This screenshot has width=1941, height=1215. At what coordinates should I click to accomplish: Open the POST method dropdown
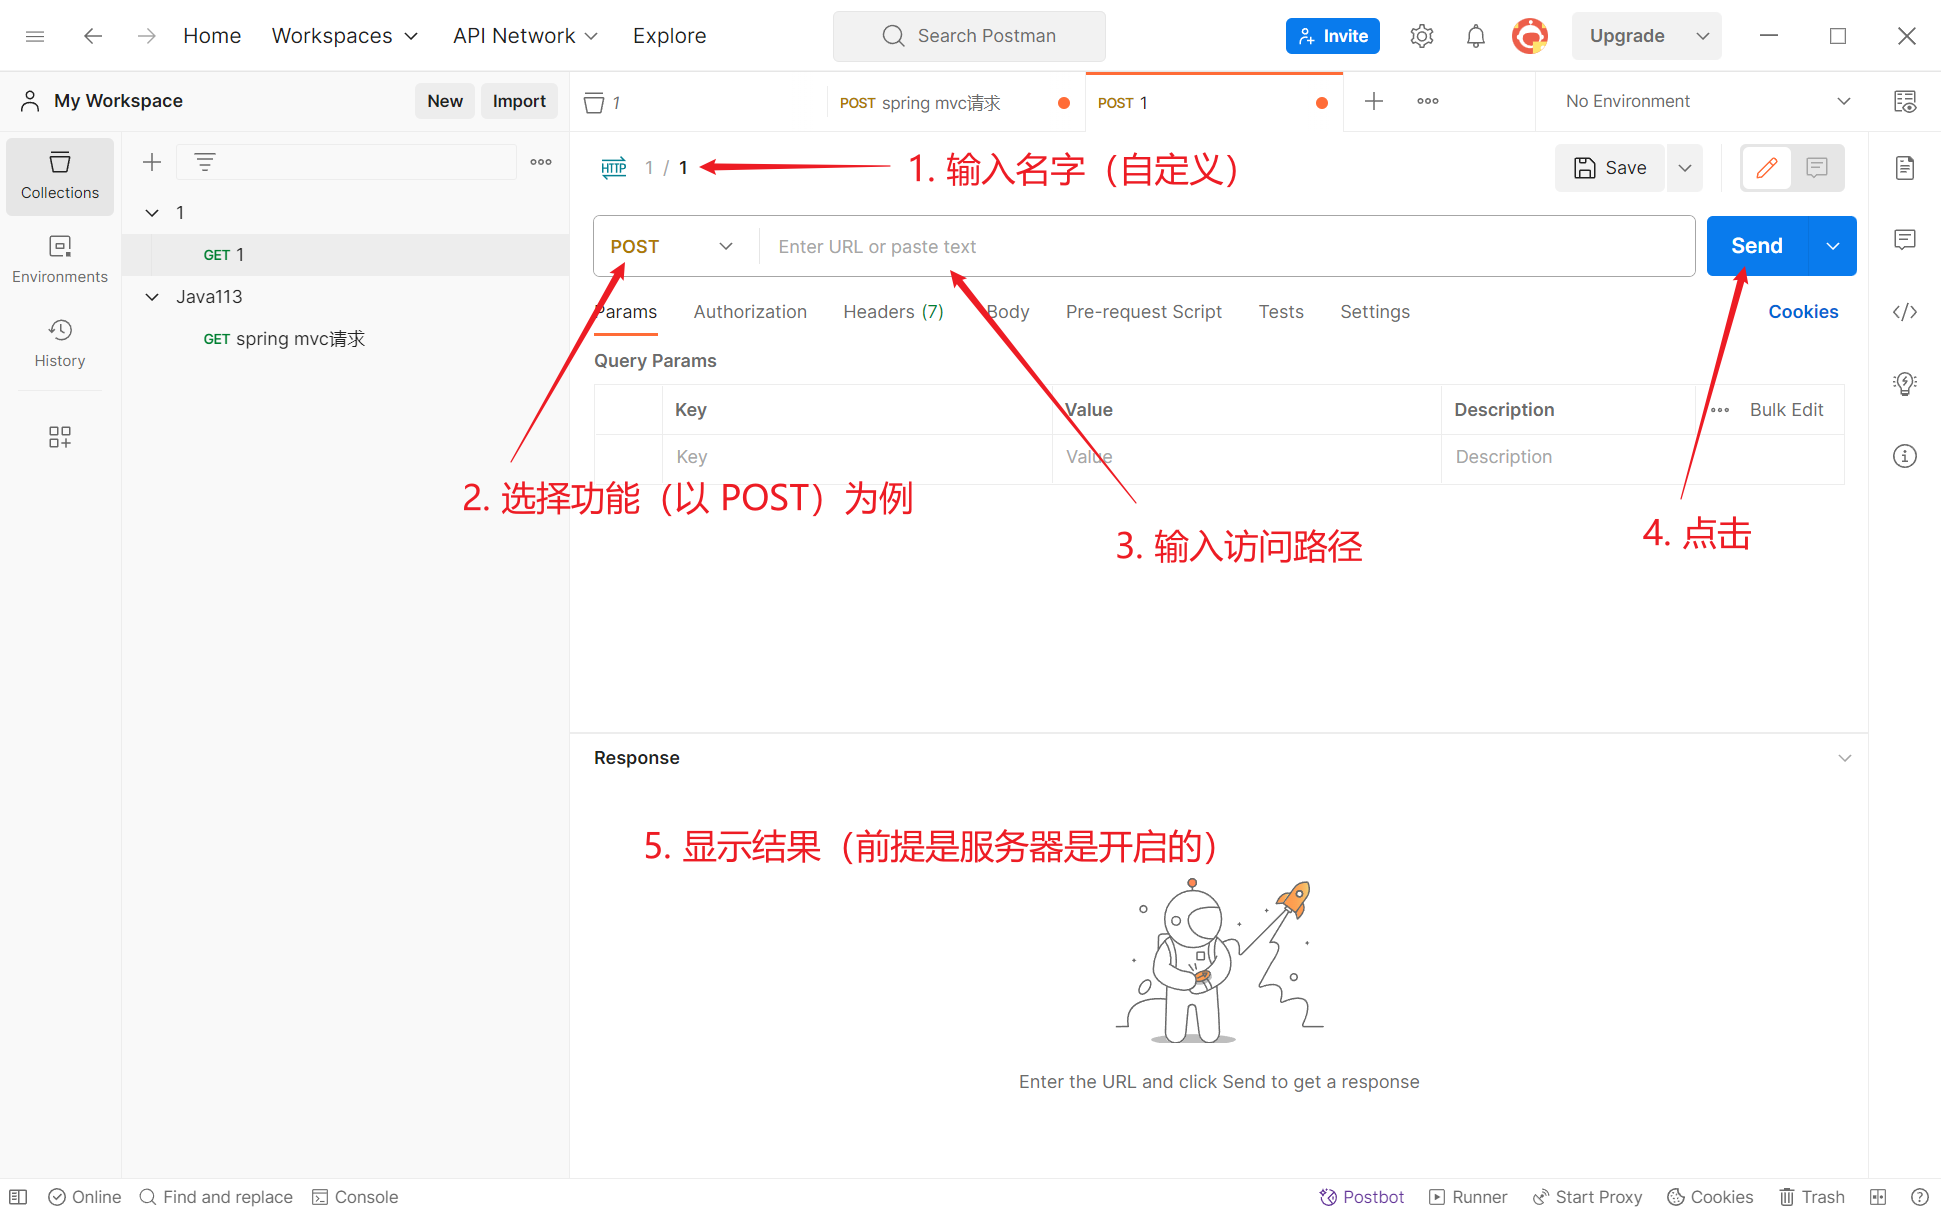pyautogui.click(x=672, y=246)
